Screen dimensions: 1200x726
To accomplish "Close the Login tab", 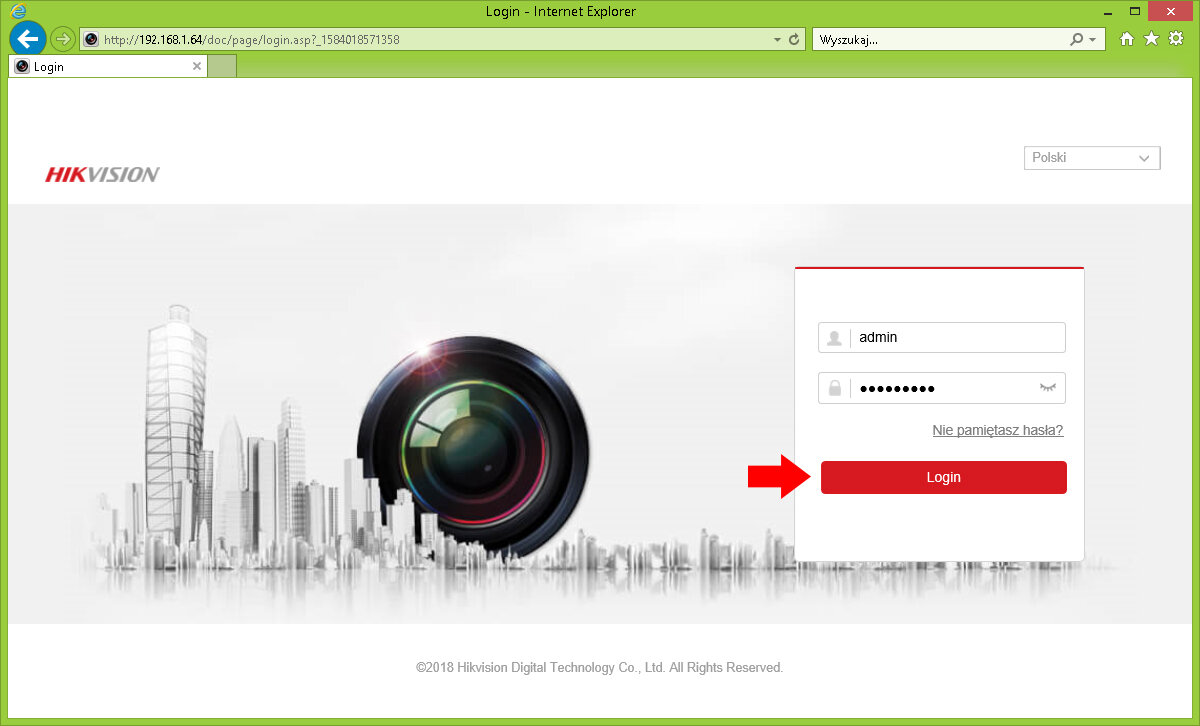I will click(197, 67).
